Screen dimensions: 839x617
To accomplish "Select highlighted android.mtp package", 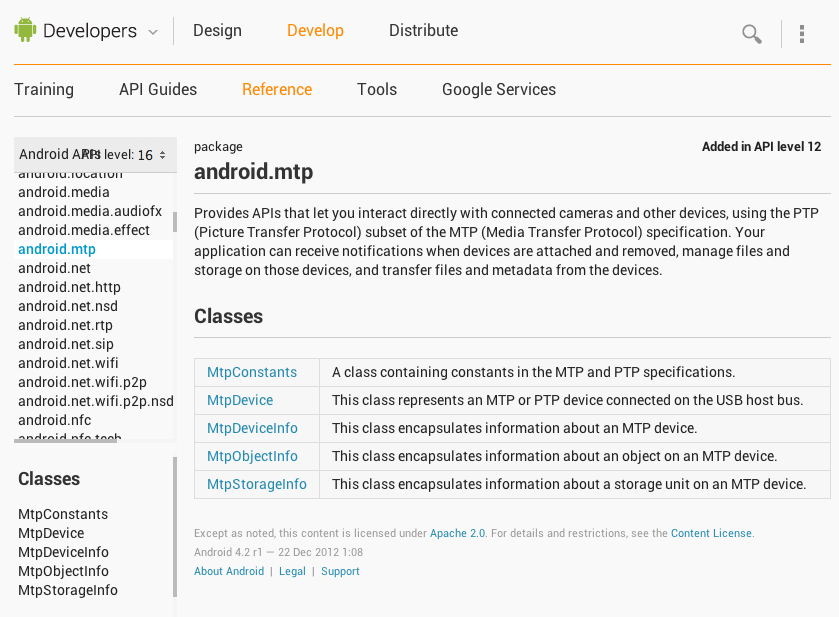I will pyautogui.click(x=57, y=249).
